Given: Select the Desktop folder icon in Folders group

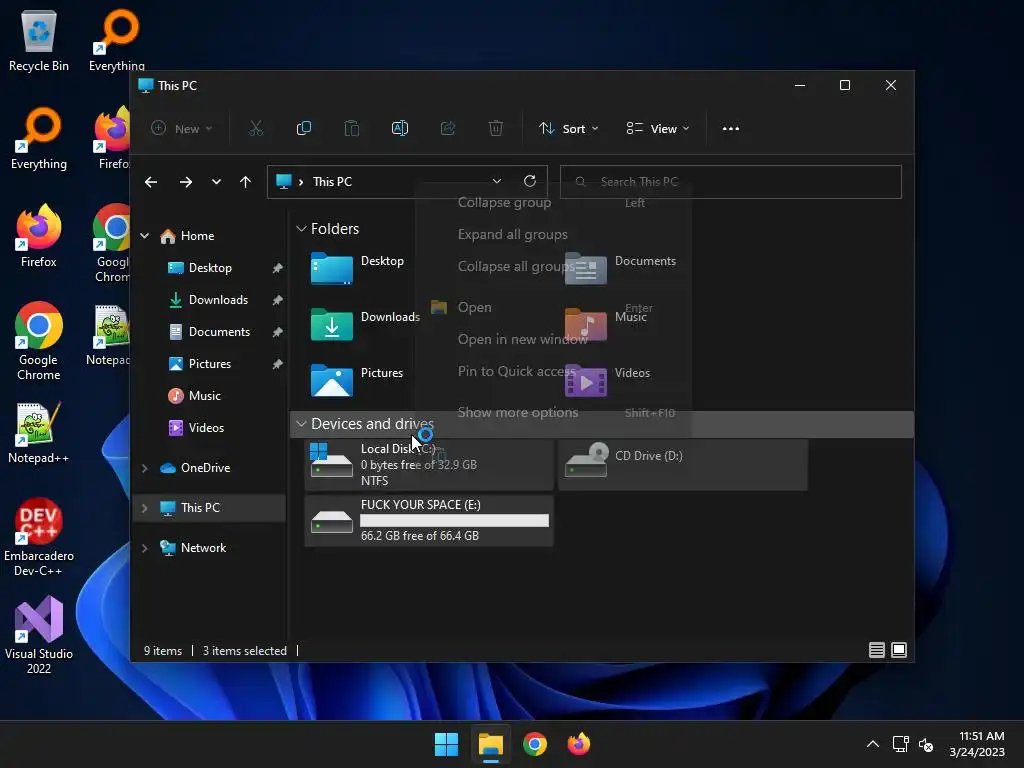Looking at the screenshot, I should coord(332,268).
